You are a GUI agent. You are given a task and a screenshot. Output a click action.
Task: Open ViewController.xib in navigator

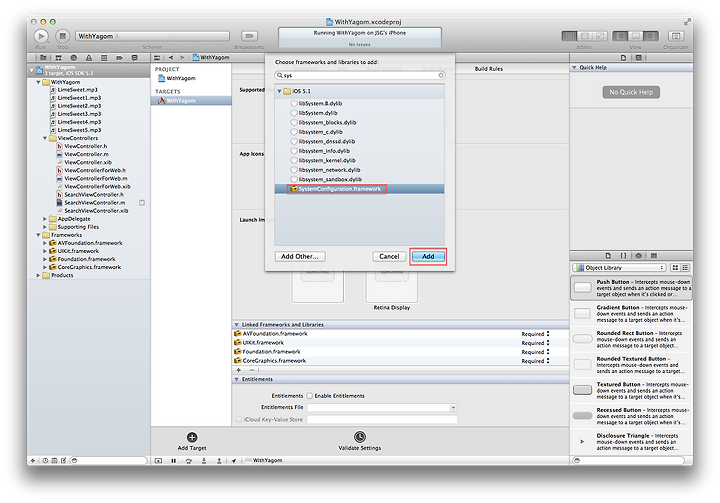[x=88, y=162]
